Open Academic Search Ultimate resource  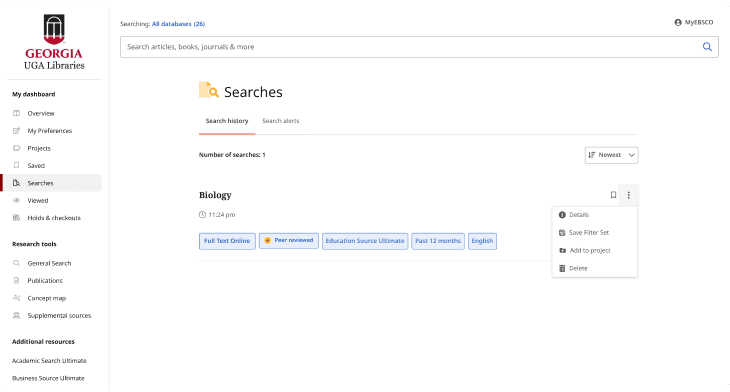49,361
